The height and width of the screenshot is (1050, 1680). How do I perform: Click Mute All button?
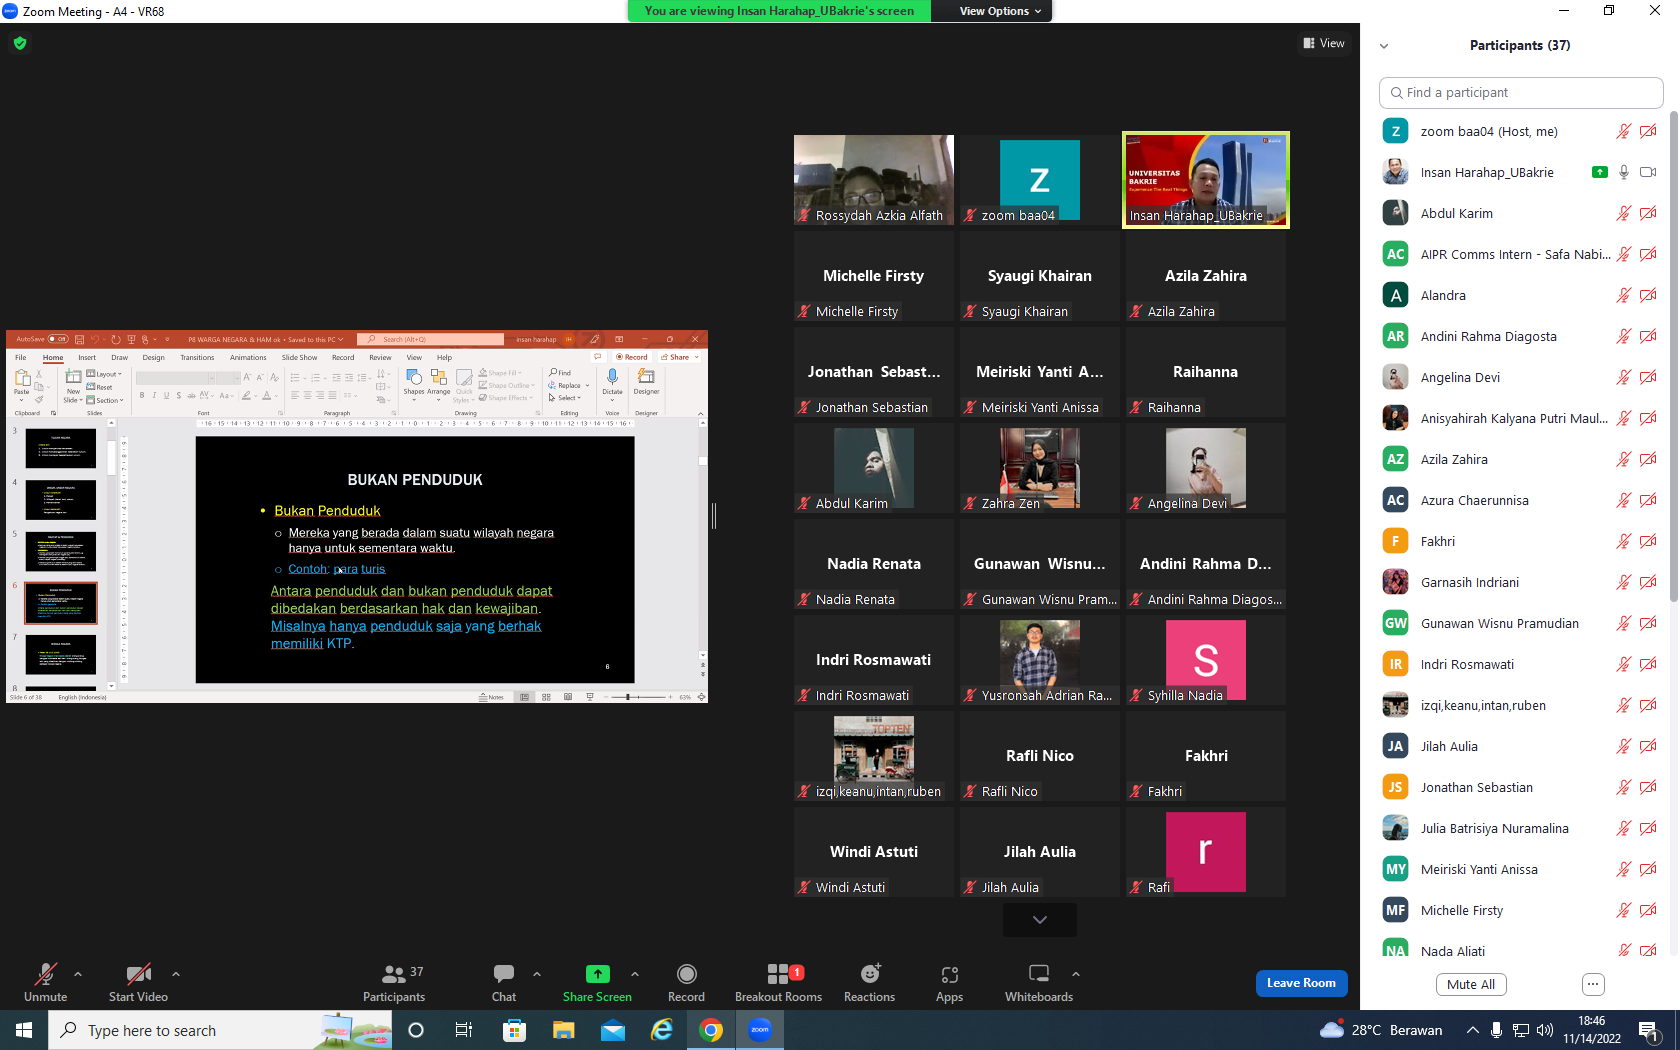1471,984
